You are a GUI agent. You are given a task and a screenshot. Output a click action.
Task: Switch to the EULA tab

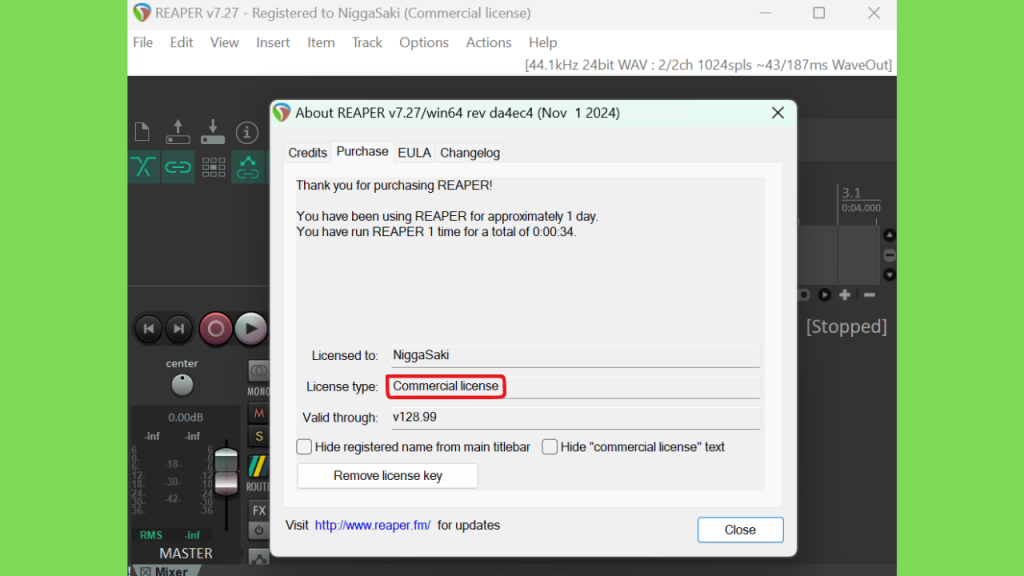(x=414, y=153)
